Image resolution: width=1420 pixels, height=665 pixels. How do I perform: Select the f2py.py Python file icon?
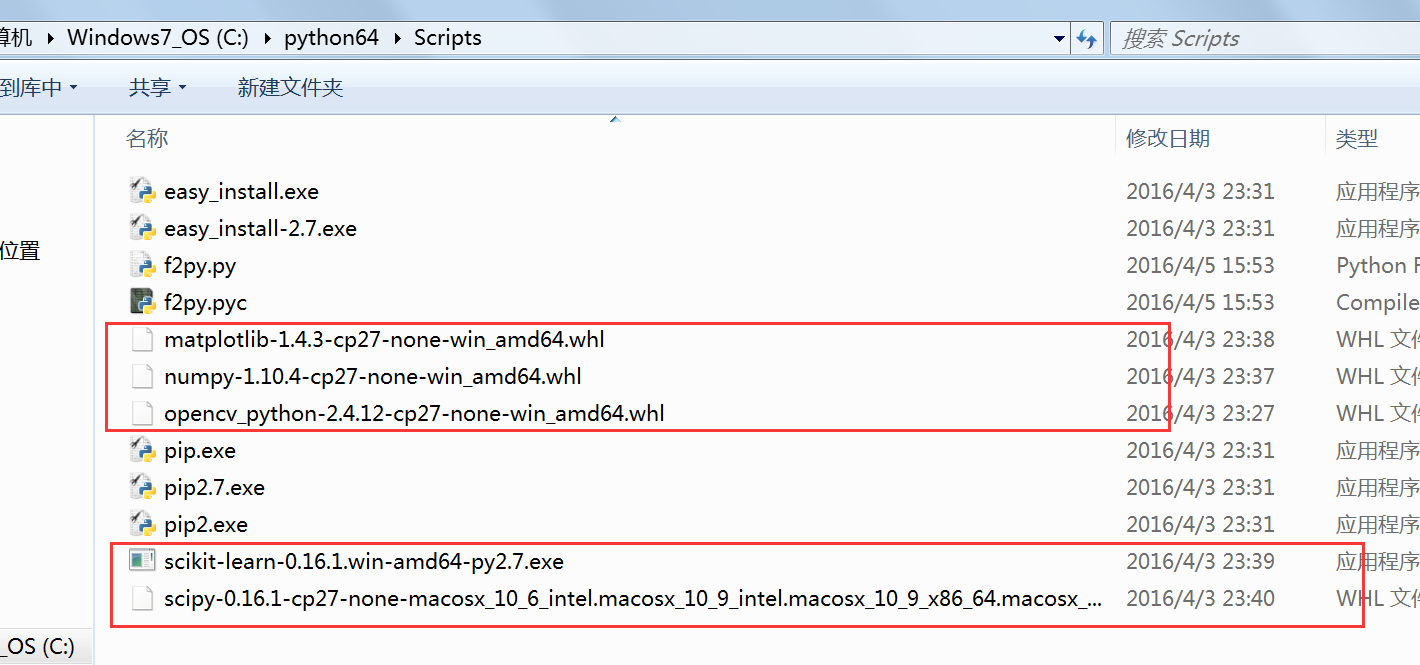(x=142, y=265)
